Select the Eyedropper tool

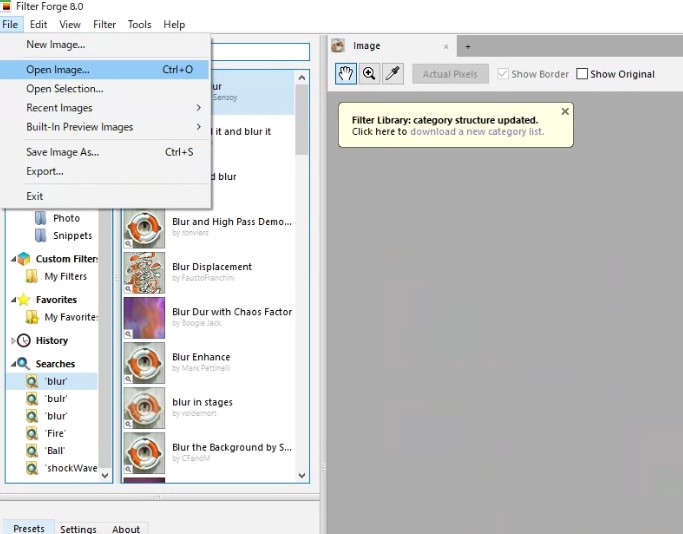click(392, 74)
